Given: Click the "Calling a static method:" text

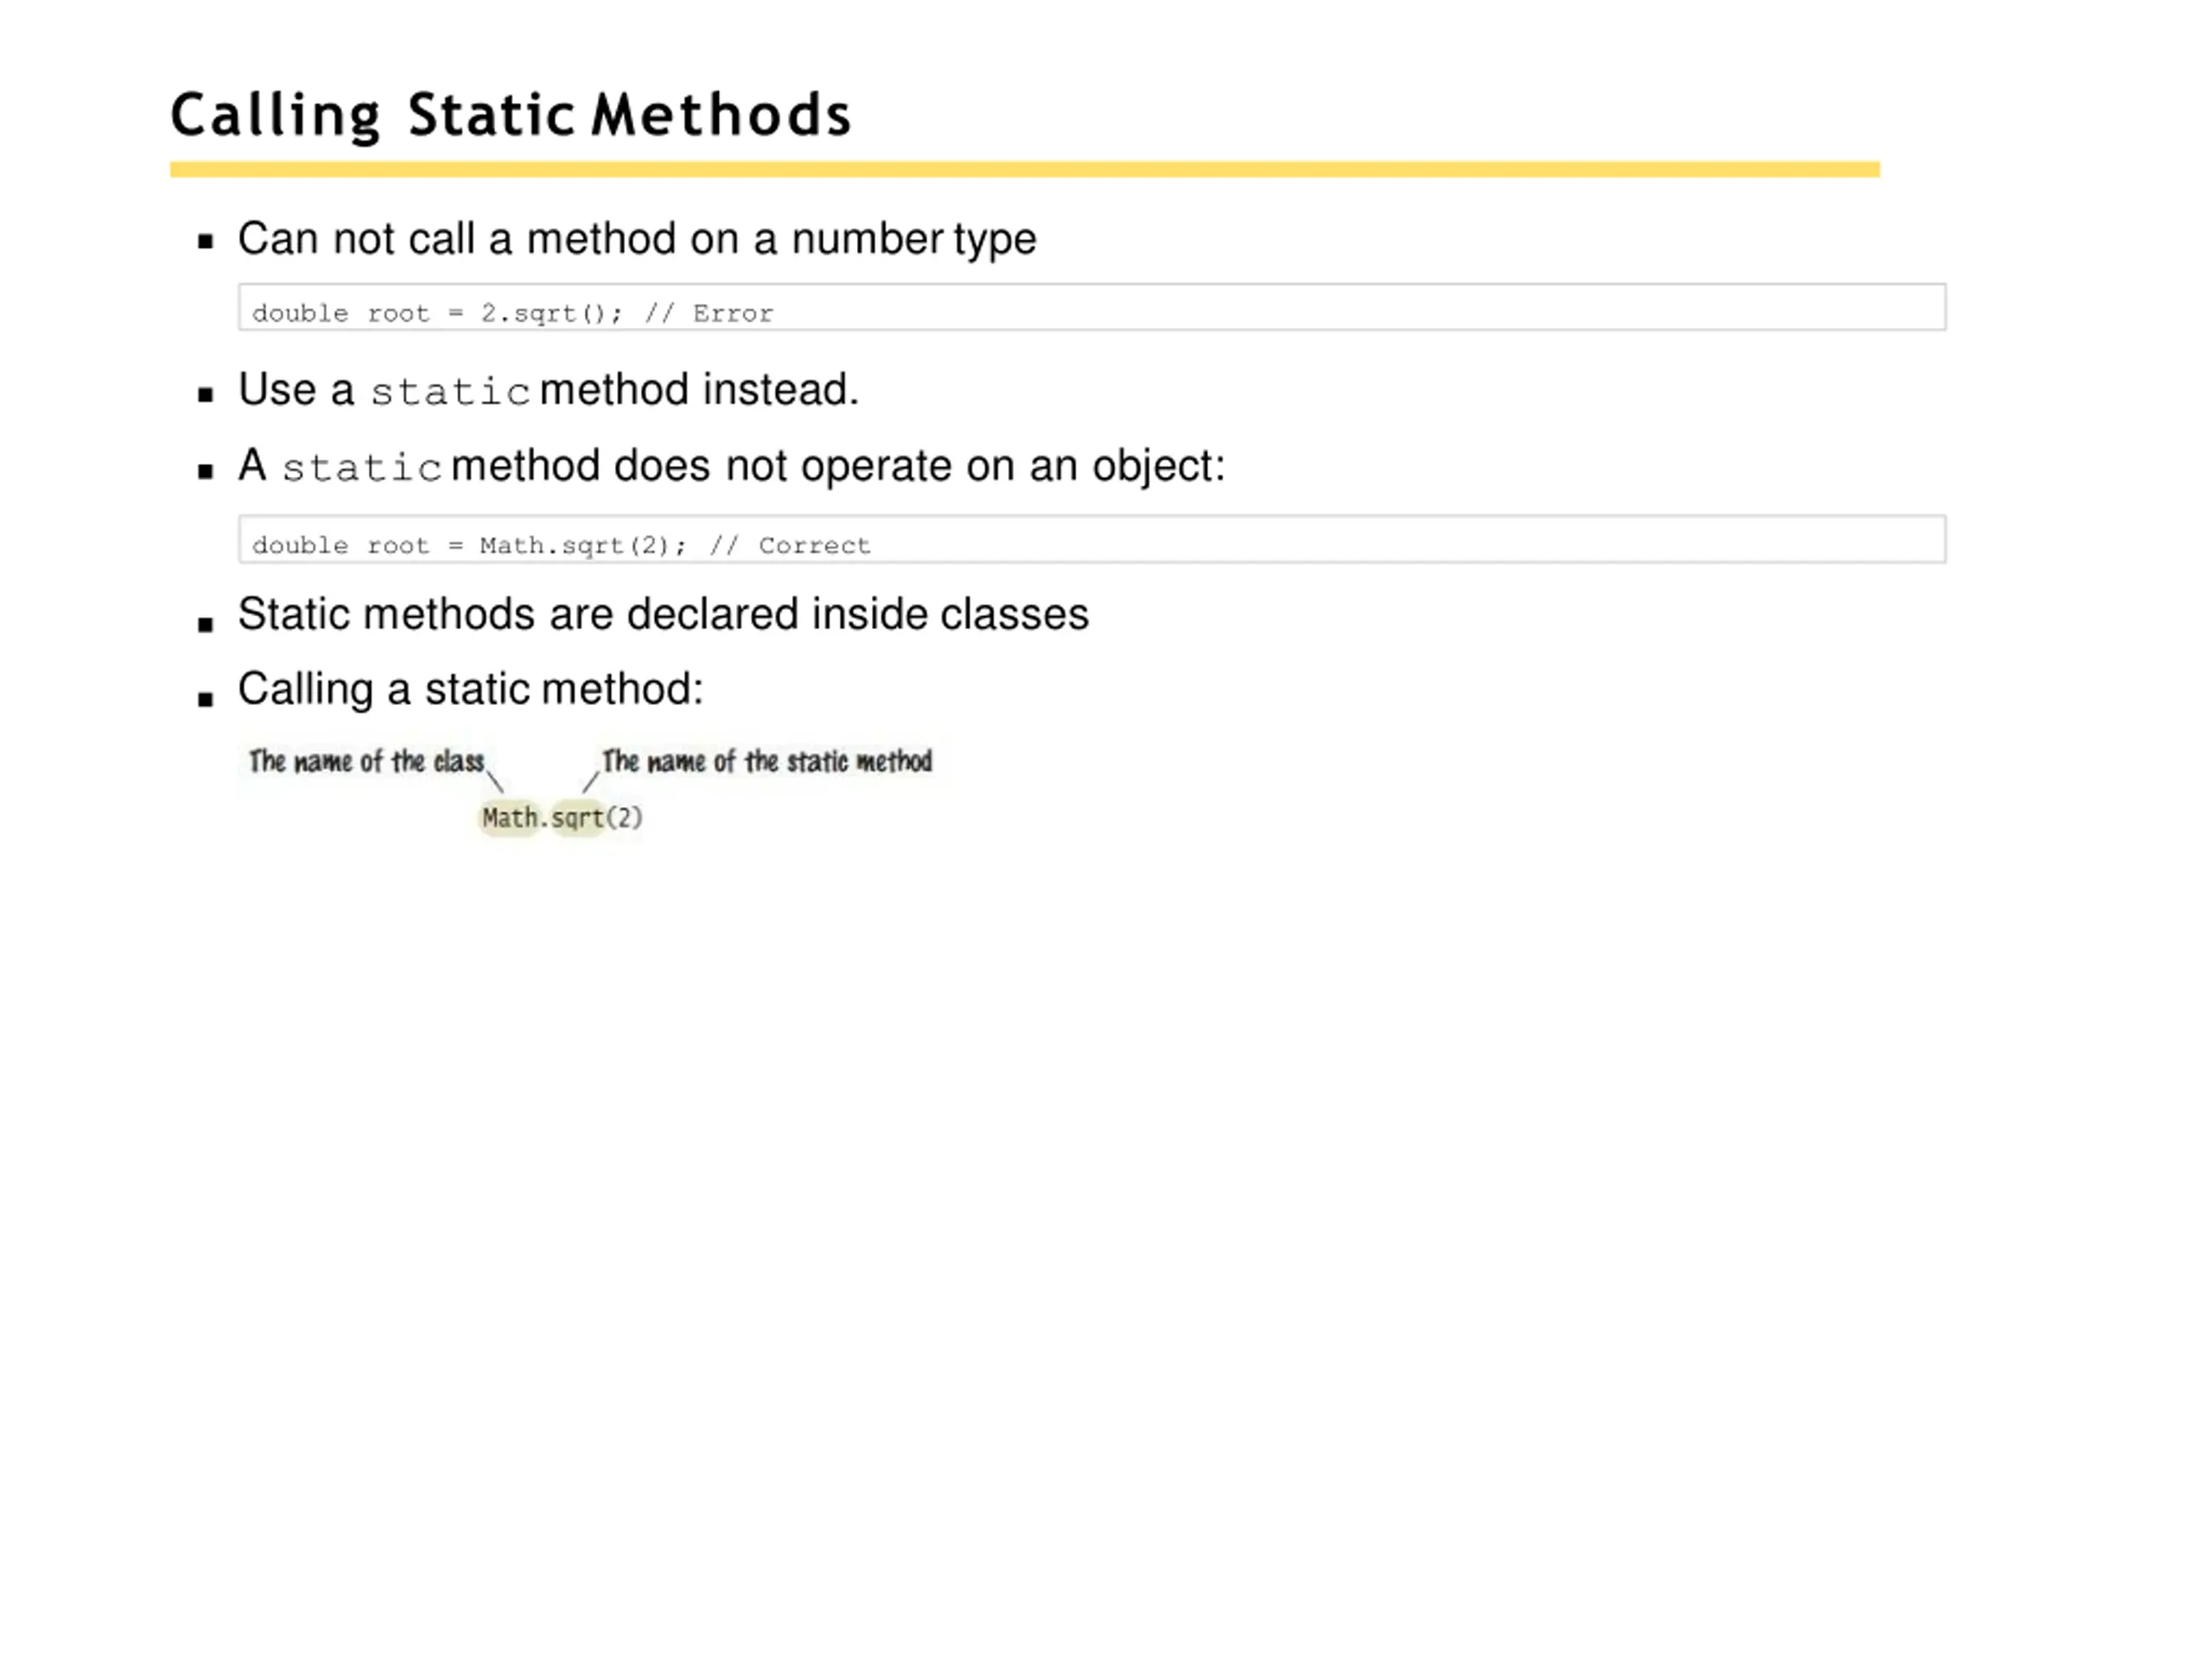Looking at the screenshot, I should (x=470, y=689).
